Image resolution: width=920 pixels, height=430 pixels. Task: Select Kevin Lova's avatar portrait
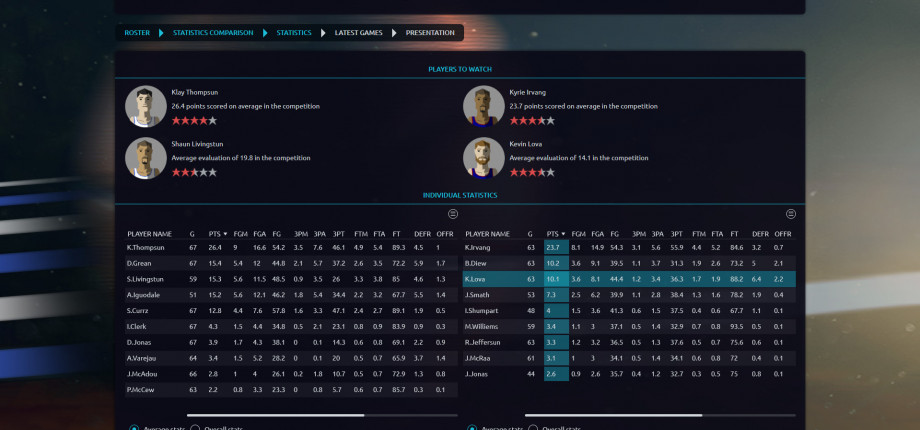[x=483, y=158]
